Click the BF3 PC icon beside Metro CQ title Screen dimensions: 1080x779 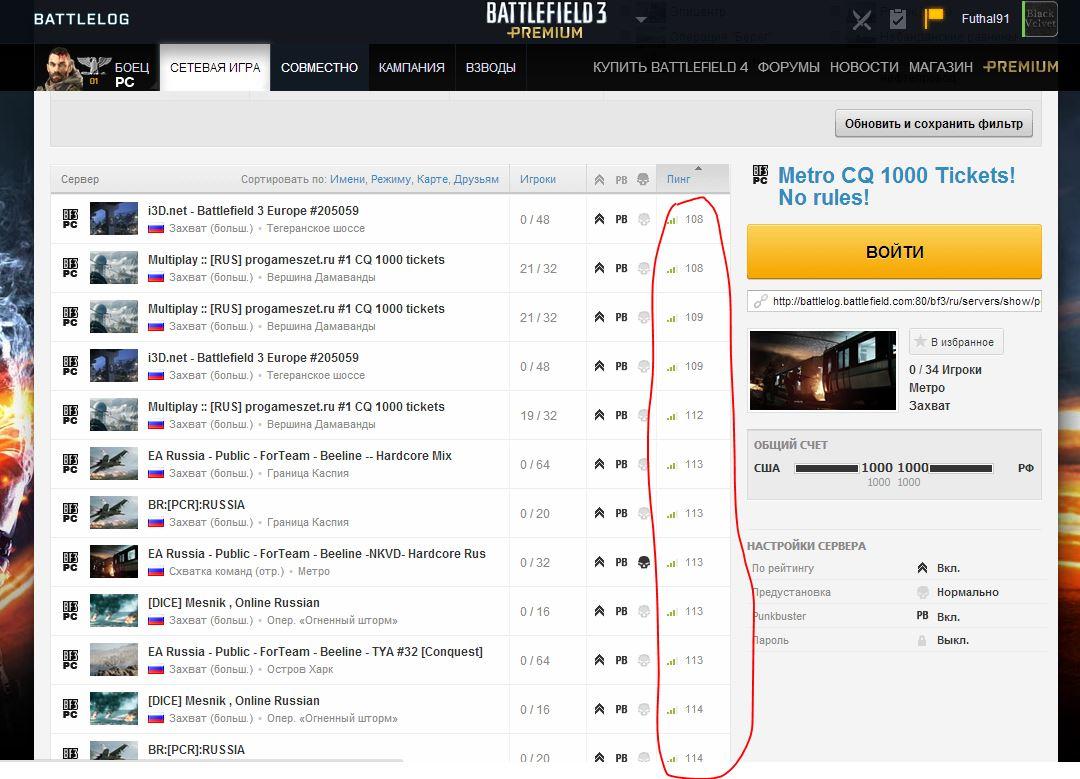[x=760, y=174]
